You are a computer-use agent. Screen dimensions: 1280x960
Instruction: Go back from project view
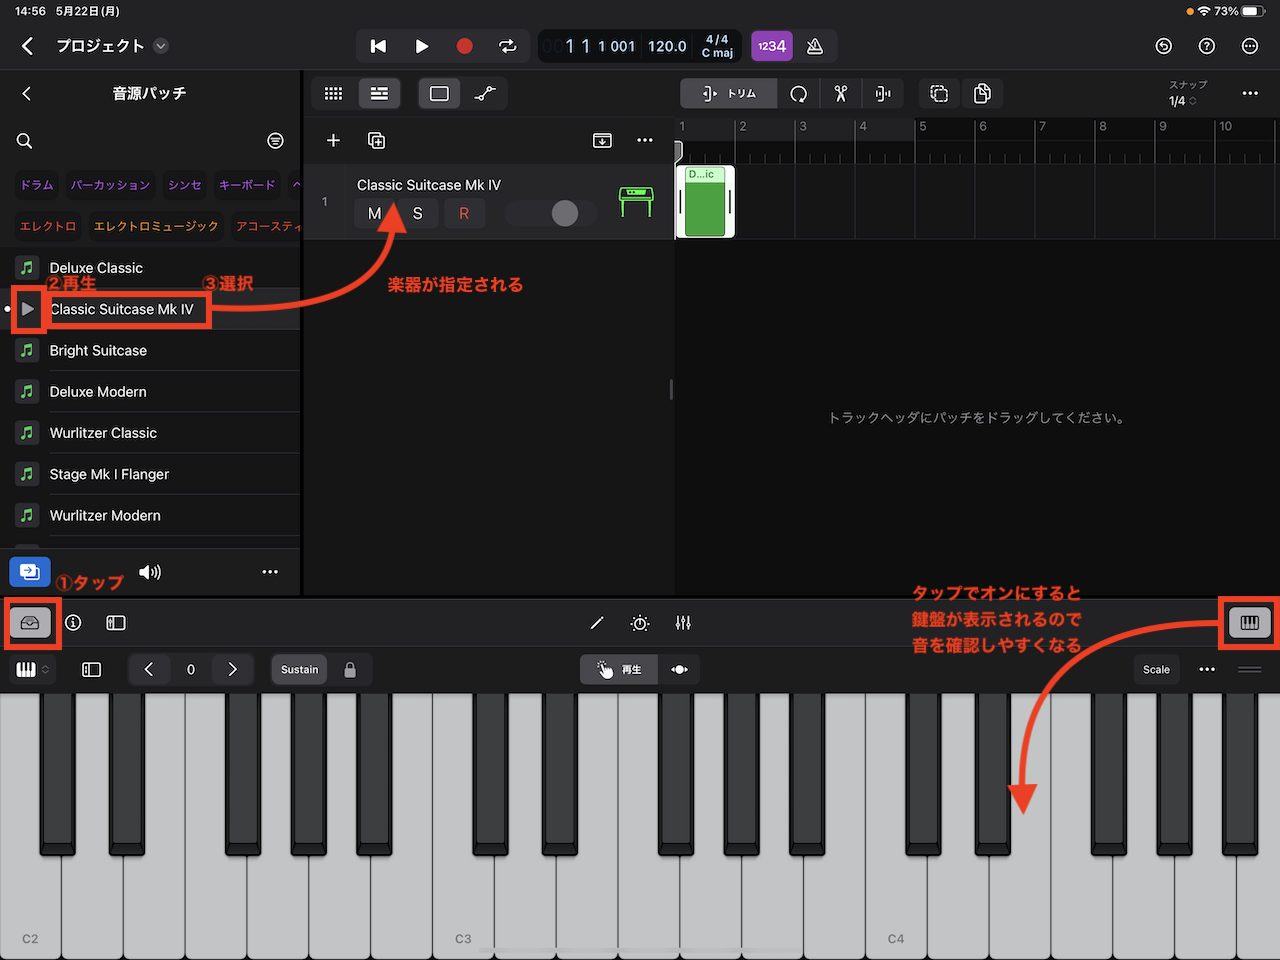point(27,46)
